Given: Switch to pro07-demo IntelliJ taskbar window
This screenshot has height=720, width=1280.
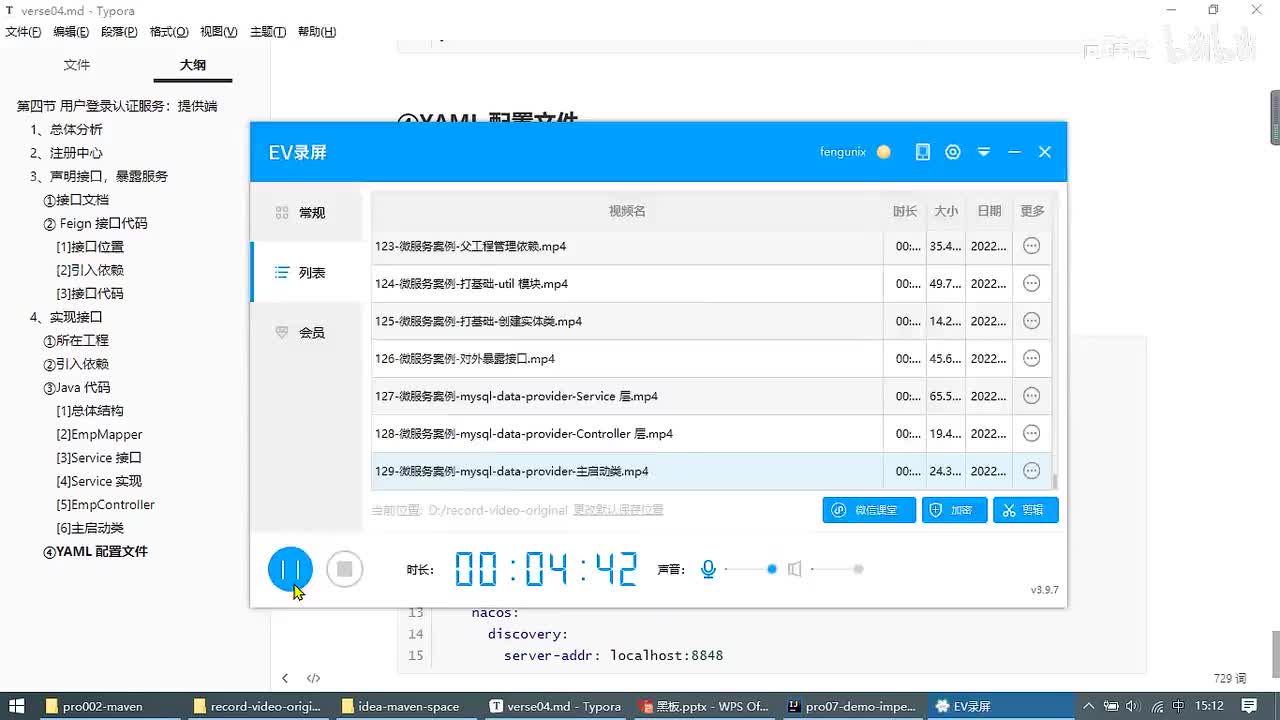Looking at the screenshot, I should tap(852, 706).
